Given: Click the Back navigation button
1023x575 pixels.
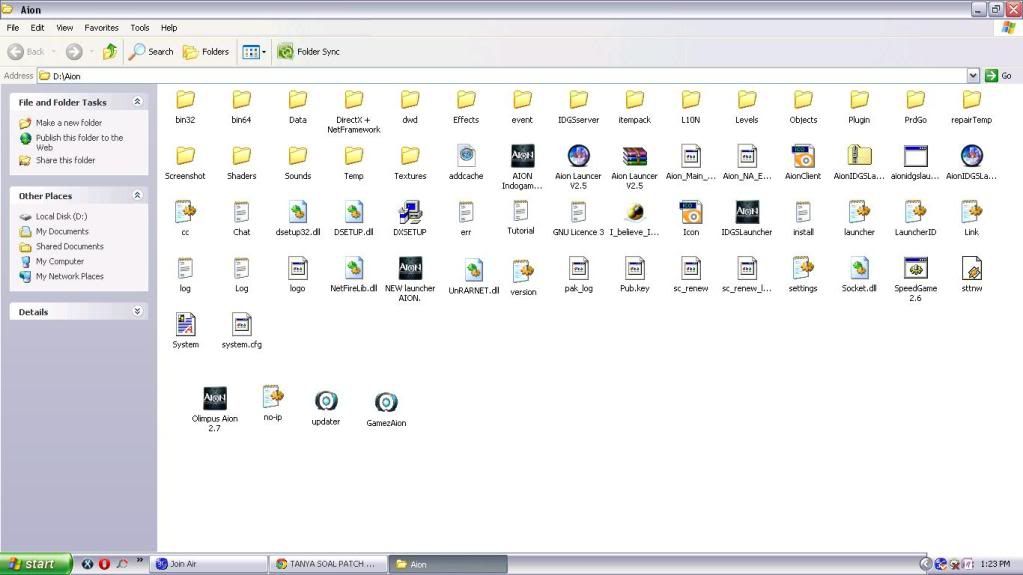Looking at the screenshot, I should pos(26,52).
